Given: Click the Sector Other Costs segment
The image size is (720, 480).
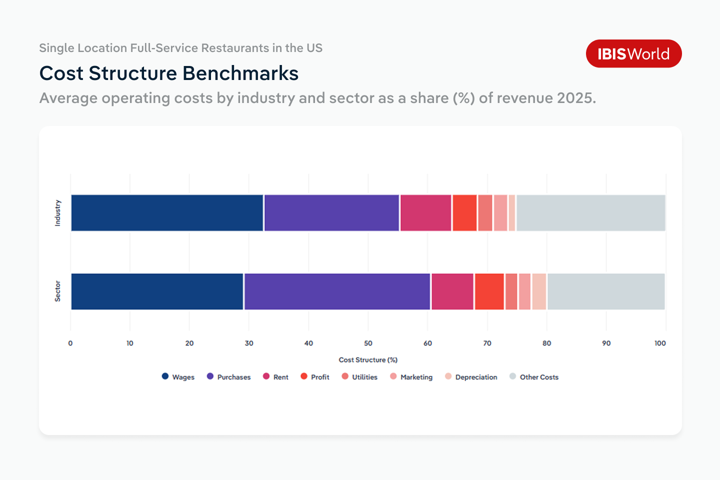Looking at the screenshot, I should pos(606,291).
